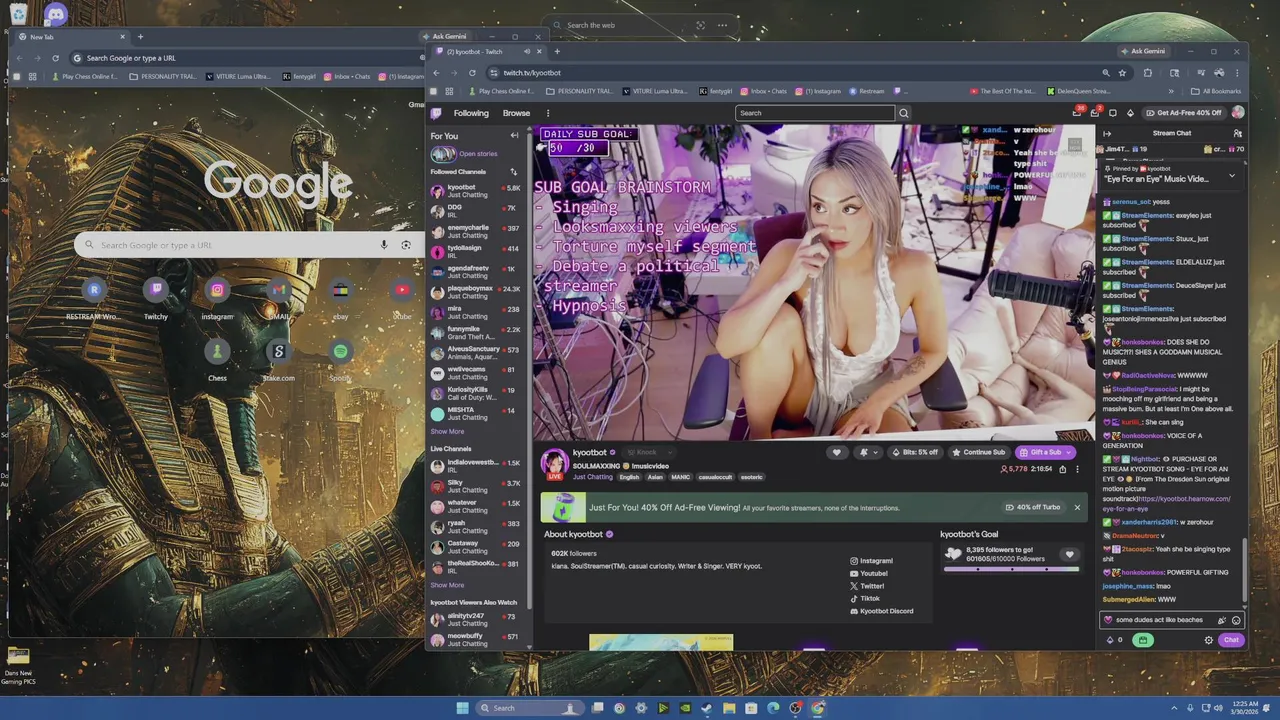Open emote picker in chat input
This screenshot has width=1280, height=720.
tap(1236, 620)
